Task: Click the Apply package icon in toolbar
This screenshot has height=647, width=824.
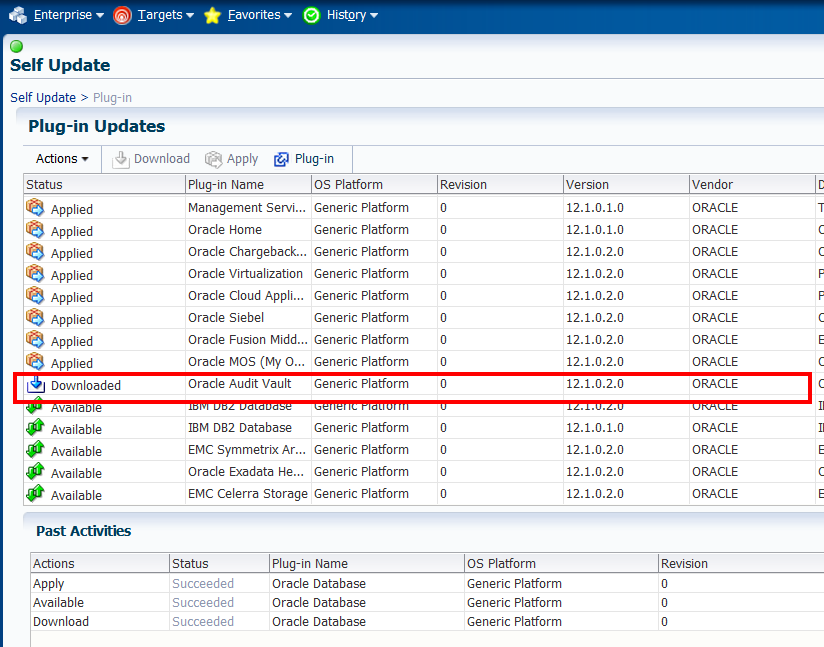Action: point(213,159)
